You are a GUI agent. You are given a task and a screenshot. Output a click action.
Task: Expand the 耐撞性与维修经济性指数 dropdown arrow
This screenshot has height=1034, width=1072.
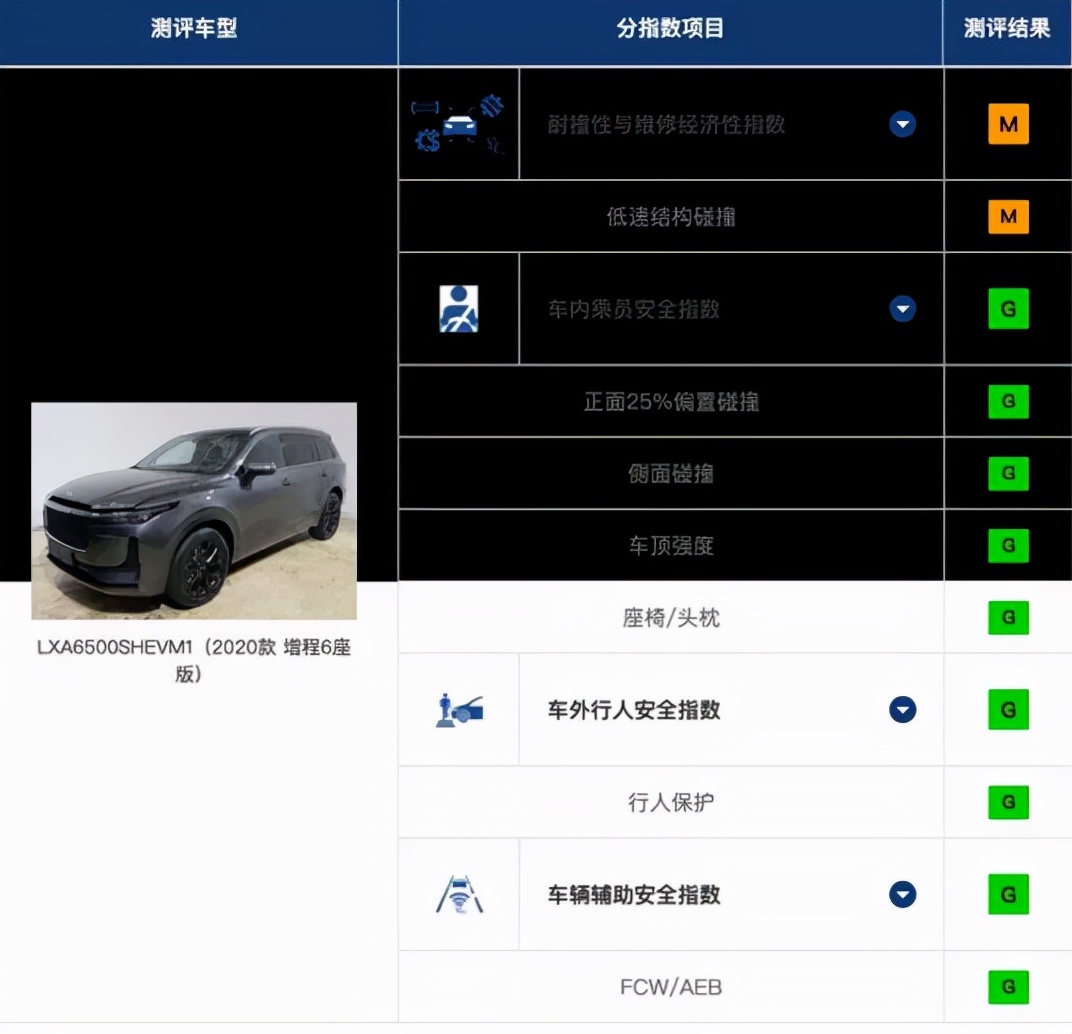(x=902, y=124)
